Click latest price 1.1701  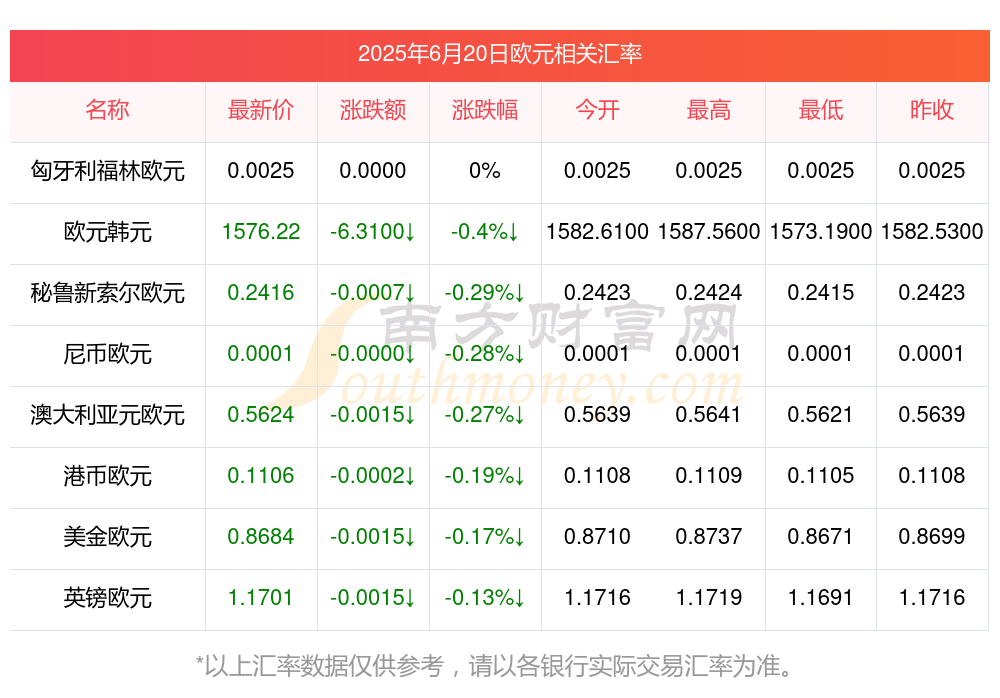click(261, 598)
